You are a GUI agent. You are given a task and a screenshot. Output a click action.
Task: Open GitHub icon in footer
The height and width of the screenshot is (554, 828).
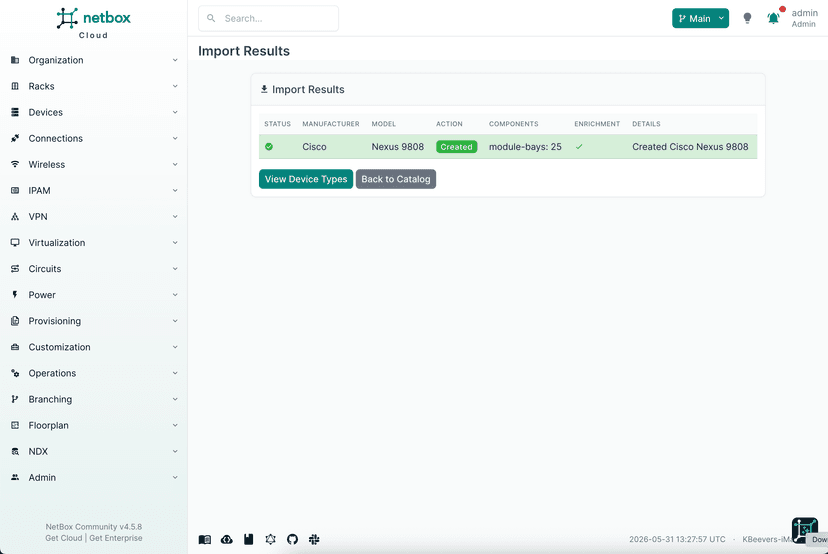tap(292, 539)
